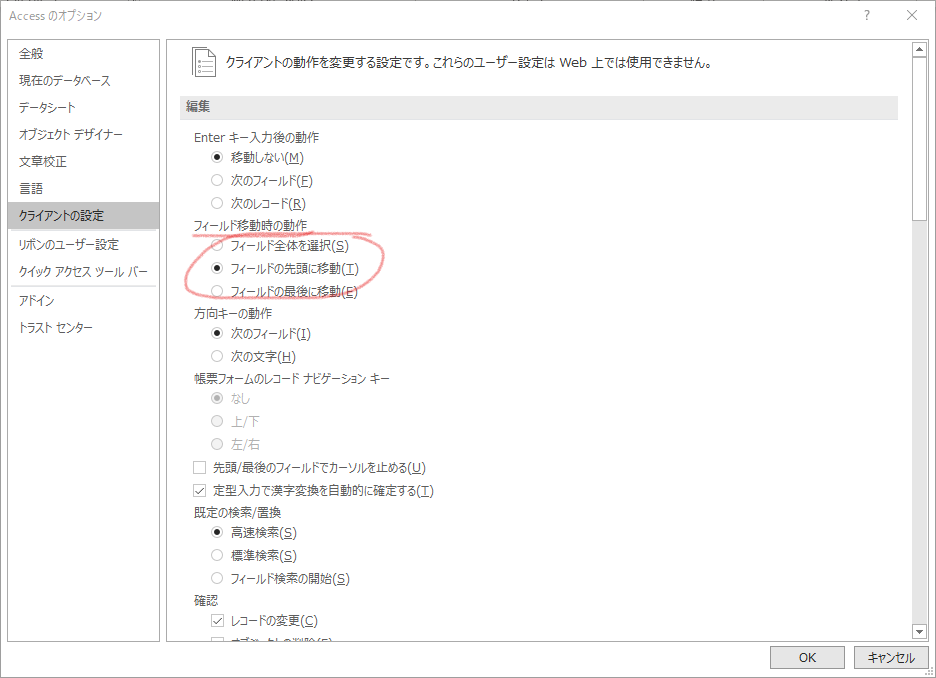Choose フィールド全体を選択 radio option

tap(217, 245)
